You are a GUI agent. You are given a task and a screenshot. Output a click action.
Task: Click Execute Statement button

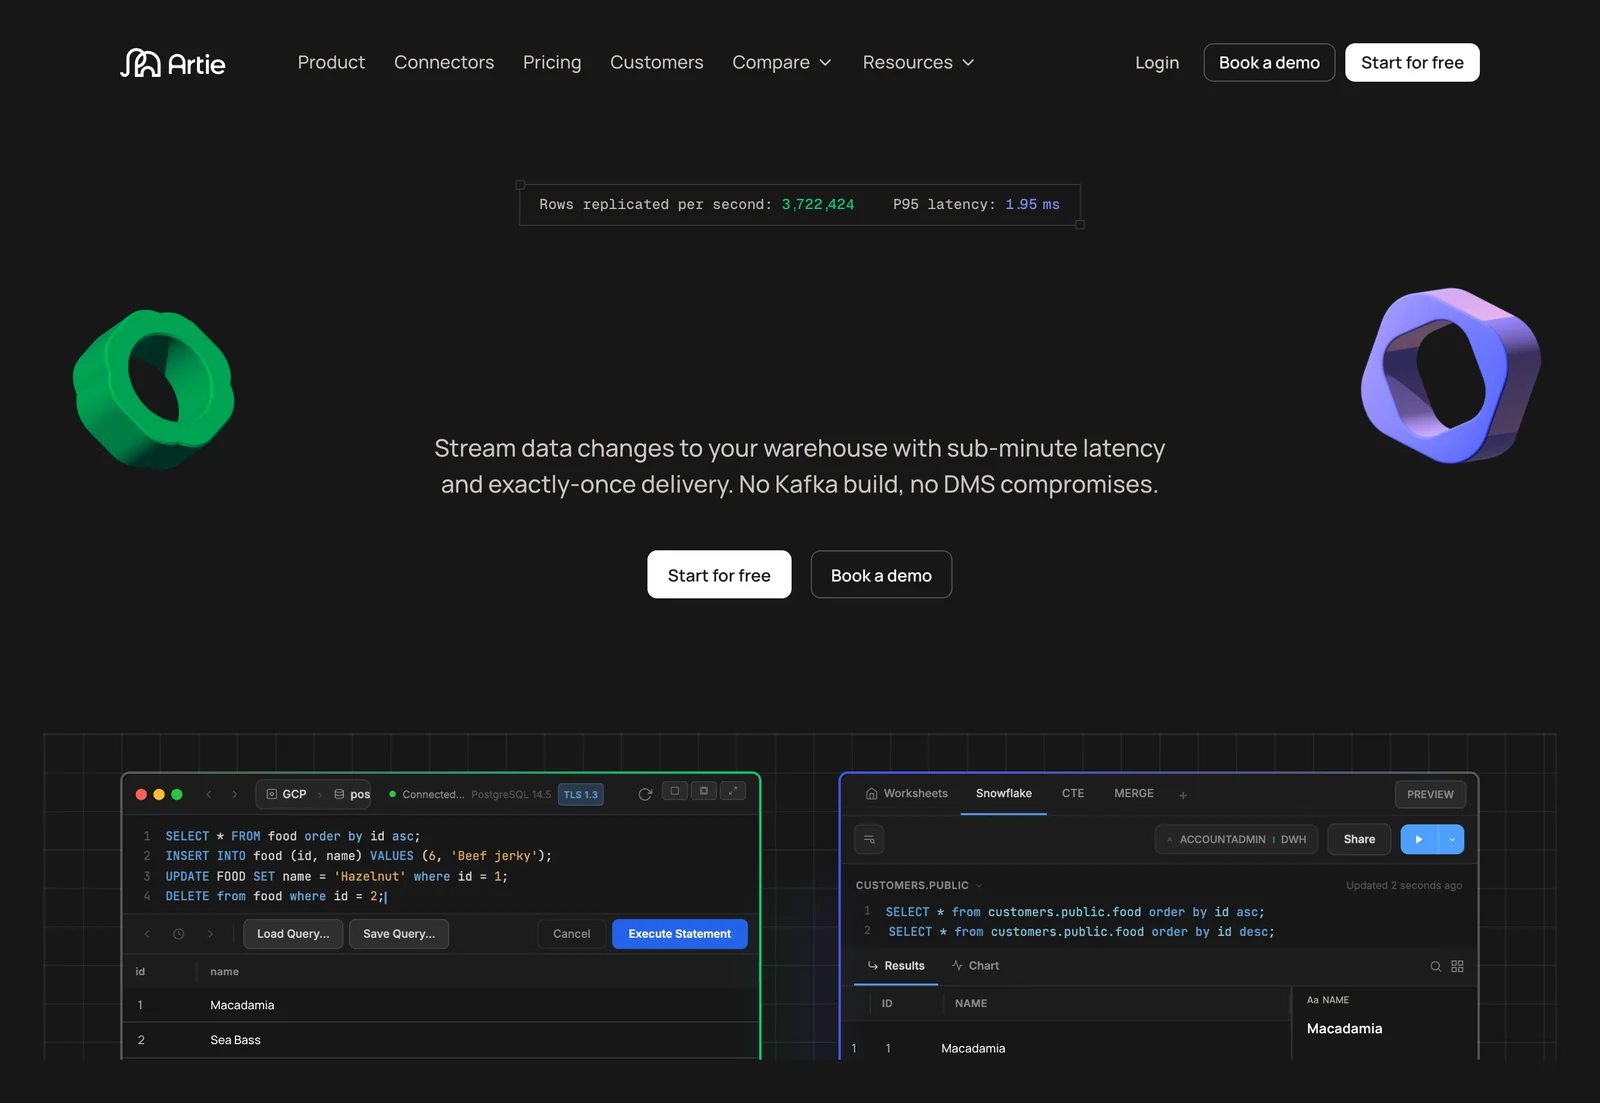pyautogui.click(x=680, y=934)
